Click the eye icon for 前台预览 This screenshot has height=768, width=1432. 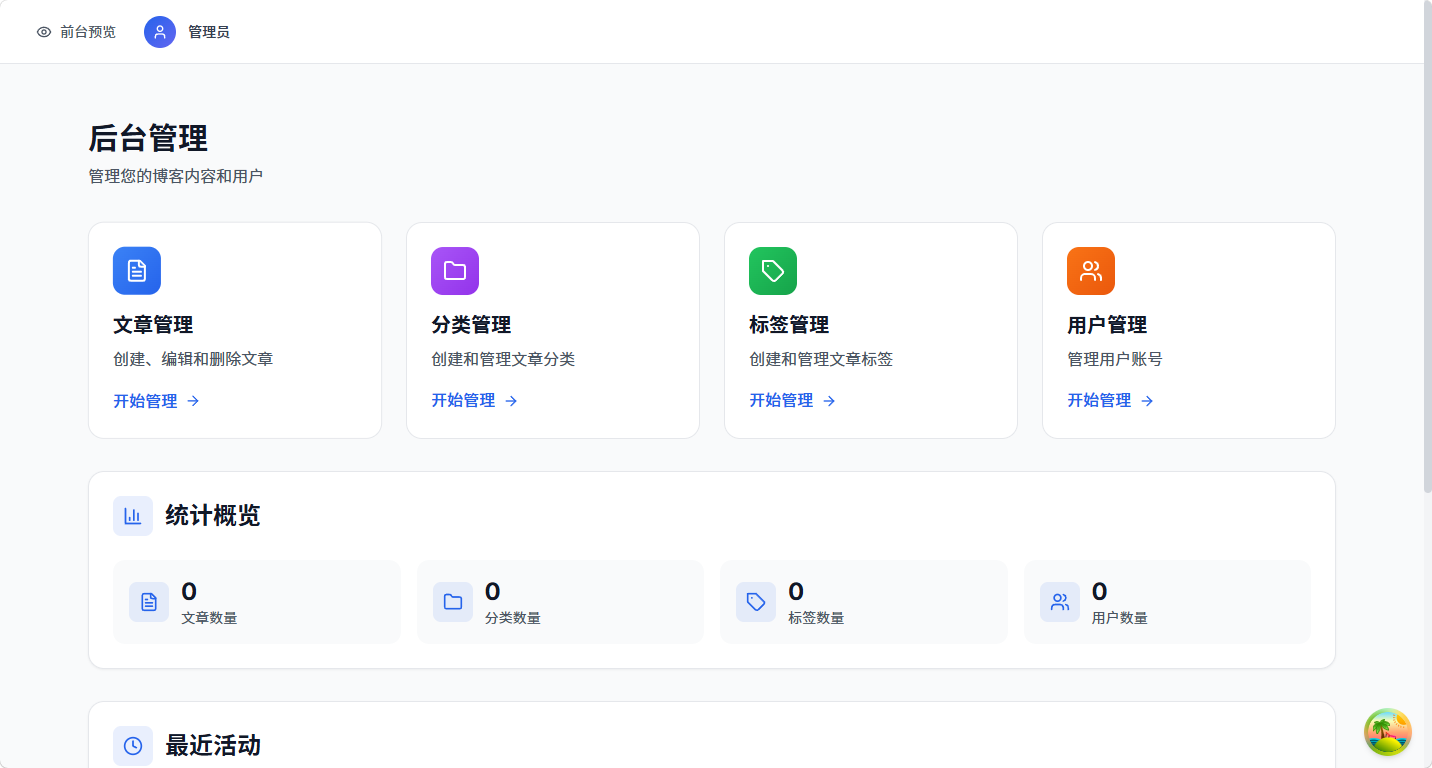tap(44, 32)
